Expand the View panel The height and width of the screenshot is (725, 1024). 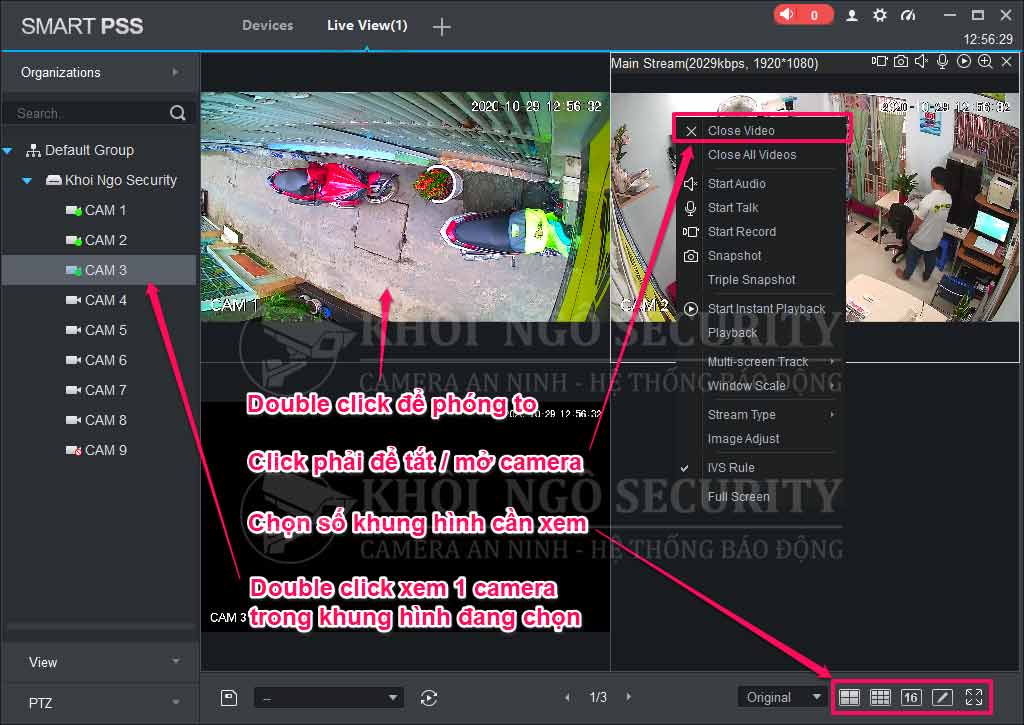100,662
